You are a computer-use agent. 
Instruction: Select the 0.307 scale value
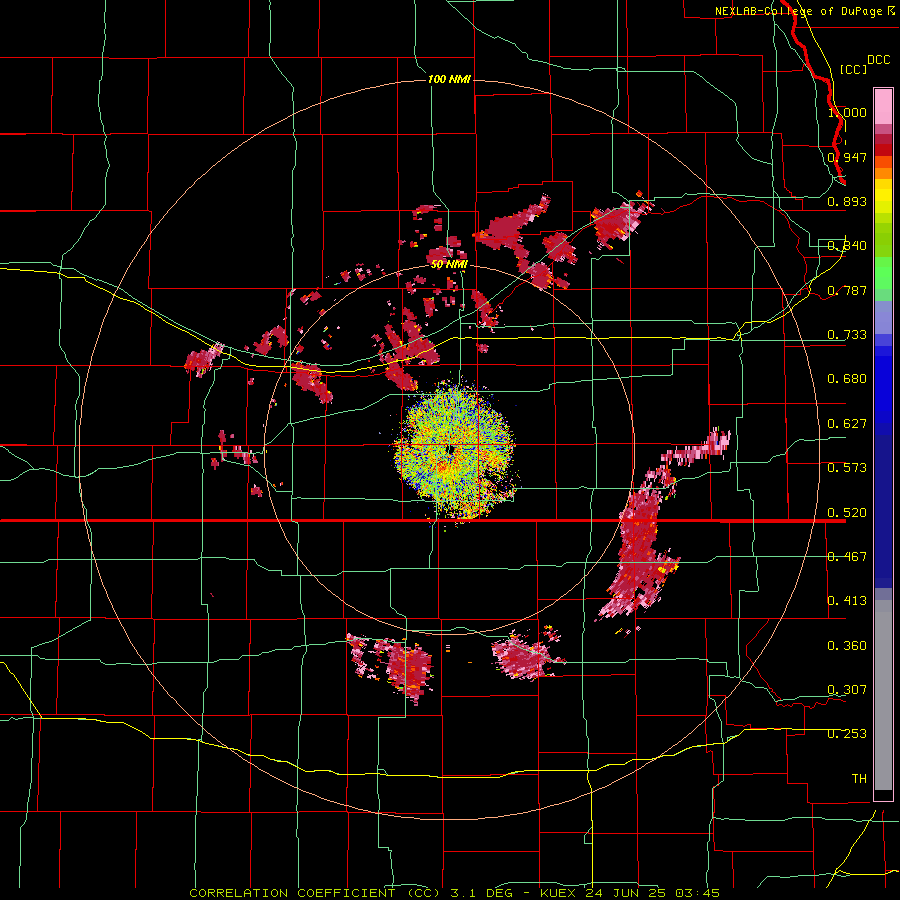847,690
